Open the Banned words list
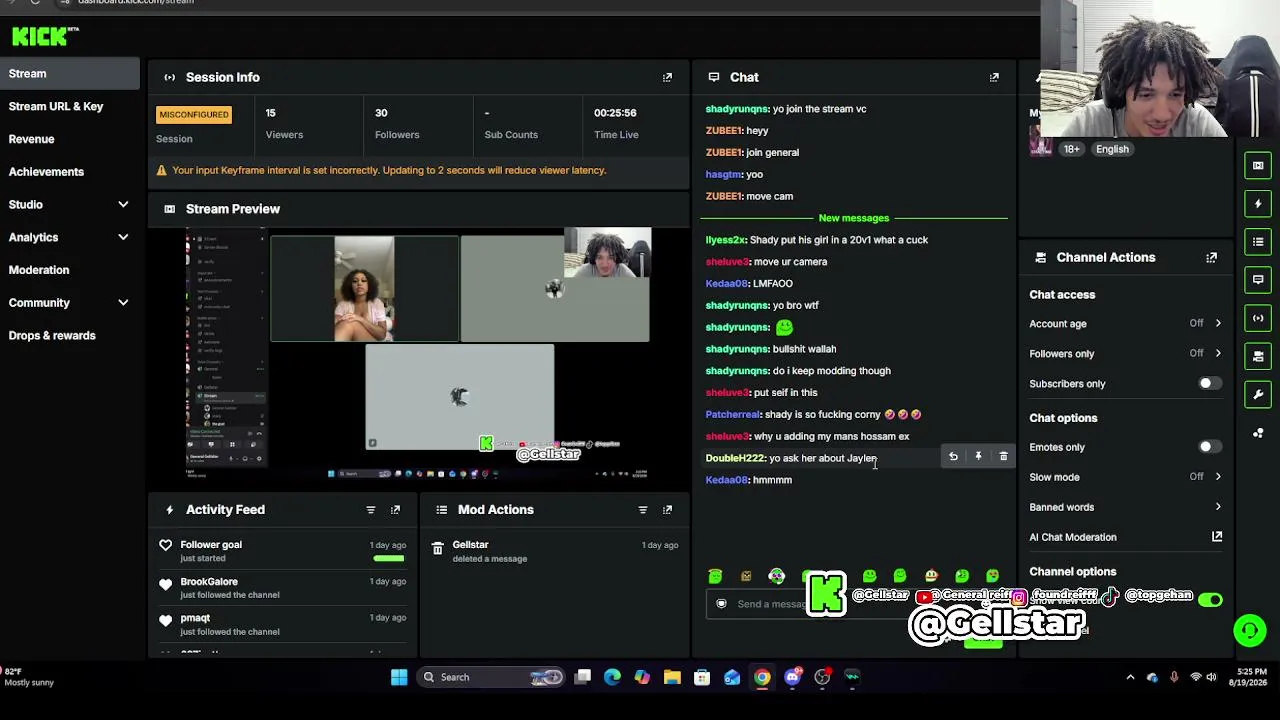The width and height of the screenshot is (1280, 720). 1125,507
